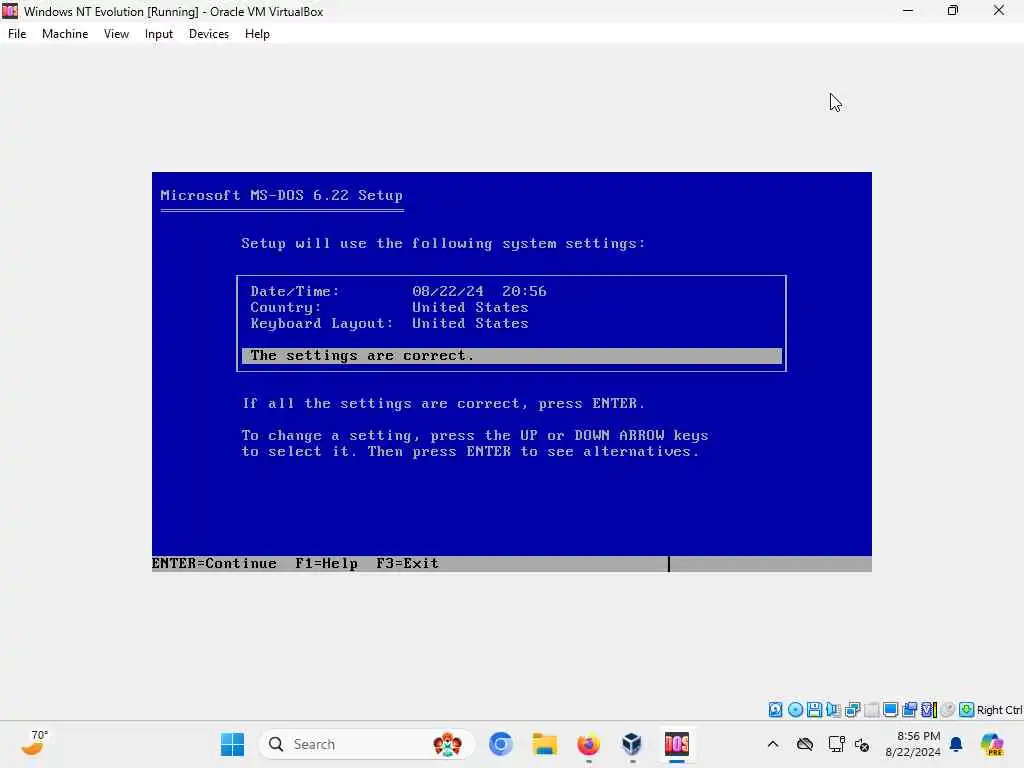This screenshot has height=768, width=1024.
Task: Click the Right Ctrl host key label
Action: tap(999, 710)
